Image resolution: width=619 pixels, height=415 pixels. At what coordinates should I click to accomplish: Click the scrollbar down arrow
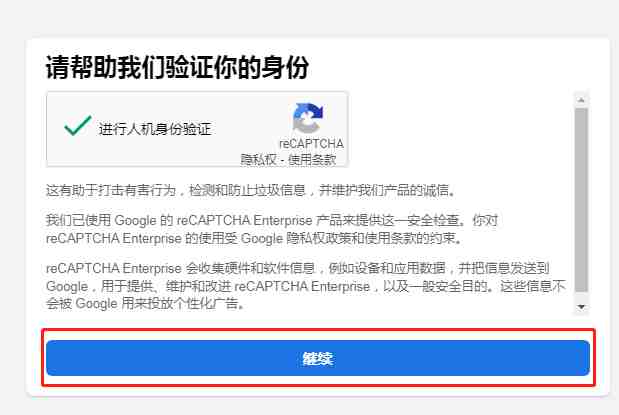click(581, 307)
